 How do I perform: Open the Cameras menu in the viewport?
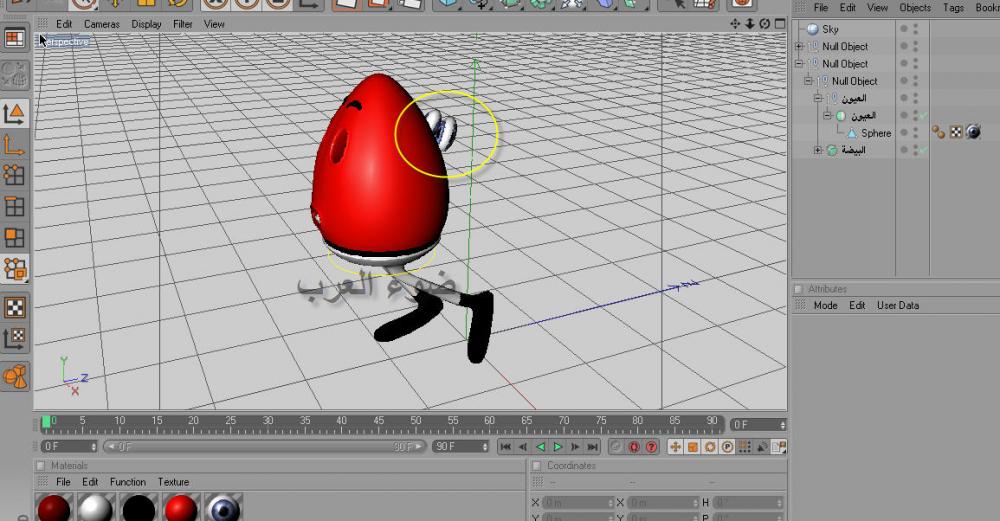(101, 23)
